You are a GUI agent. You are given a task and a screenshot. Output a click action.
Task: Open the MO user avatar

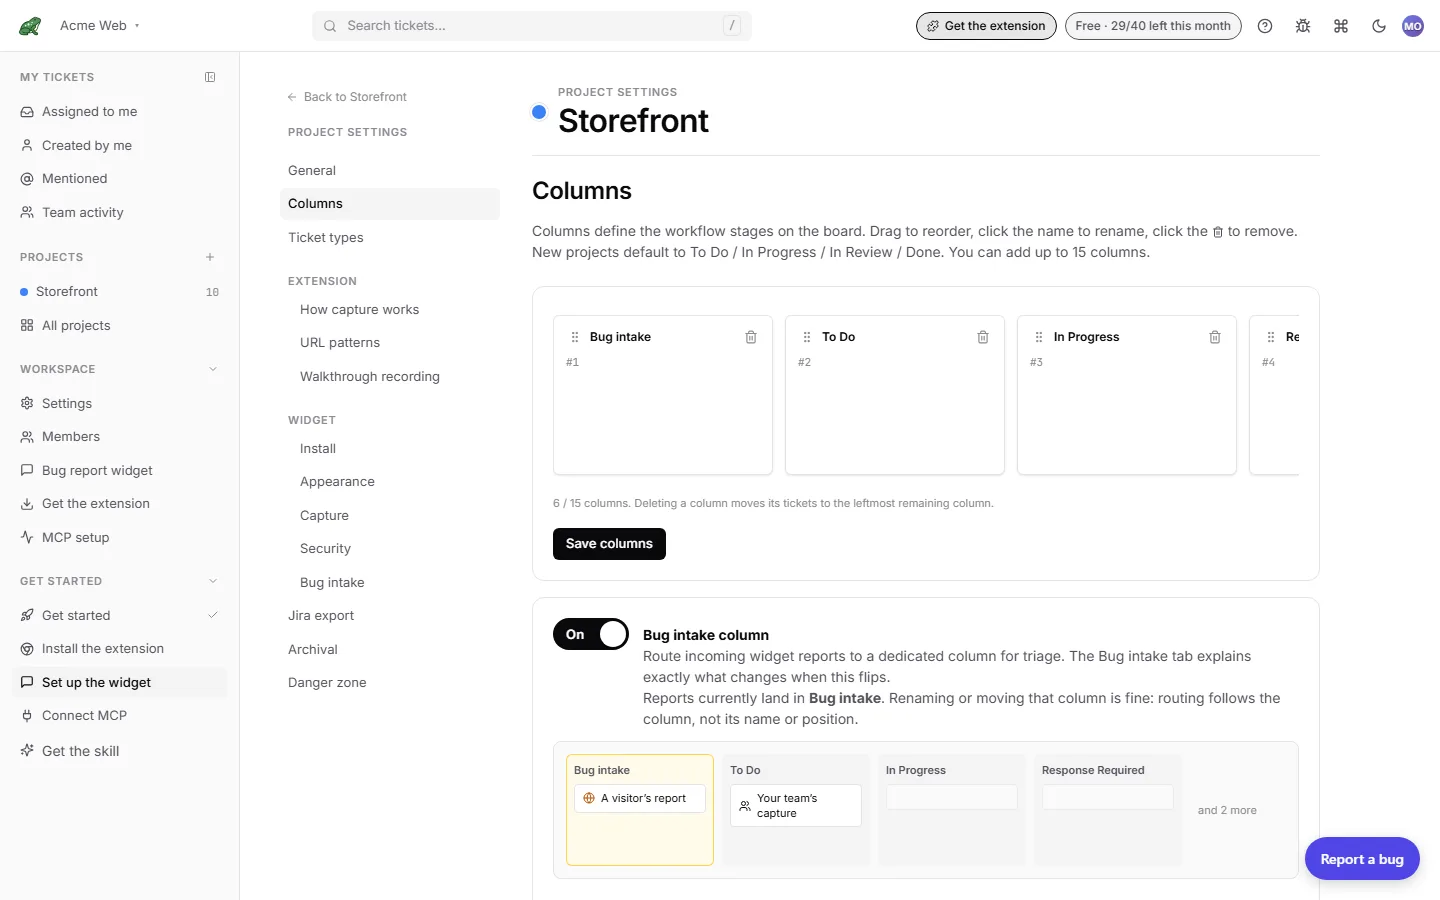pyautogui.click(x=1413, y=26)
